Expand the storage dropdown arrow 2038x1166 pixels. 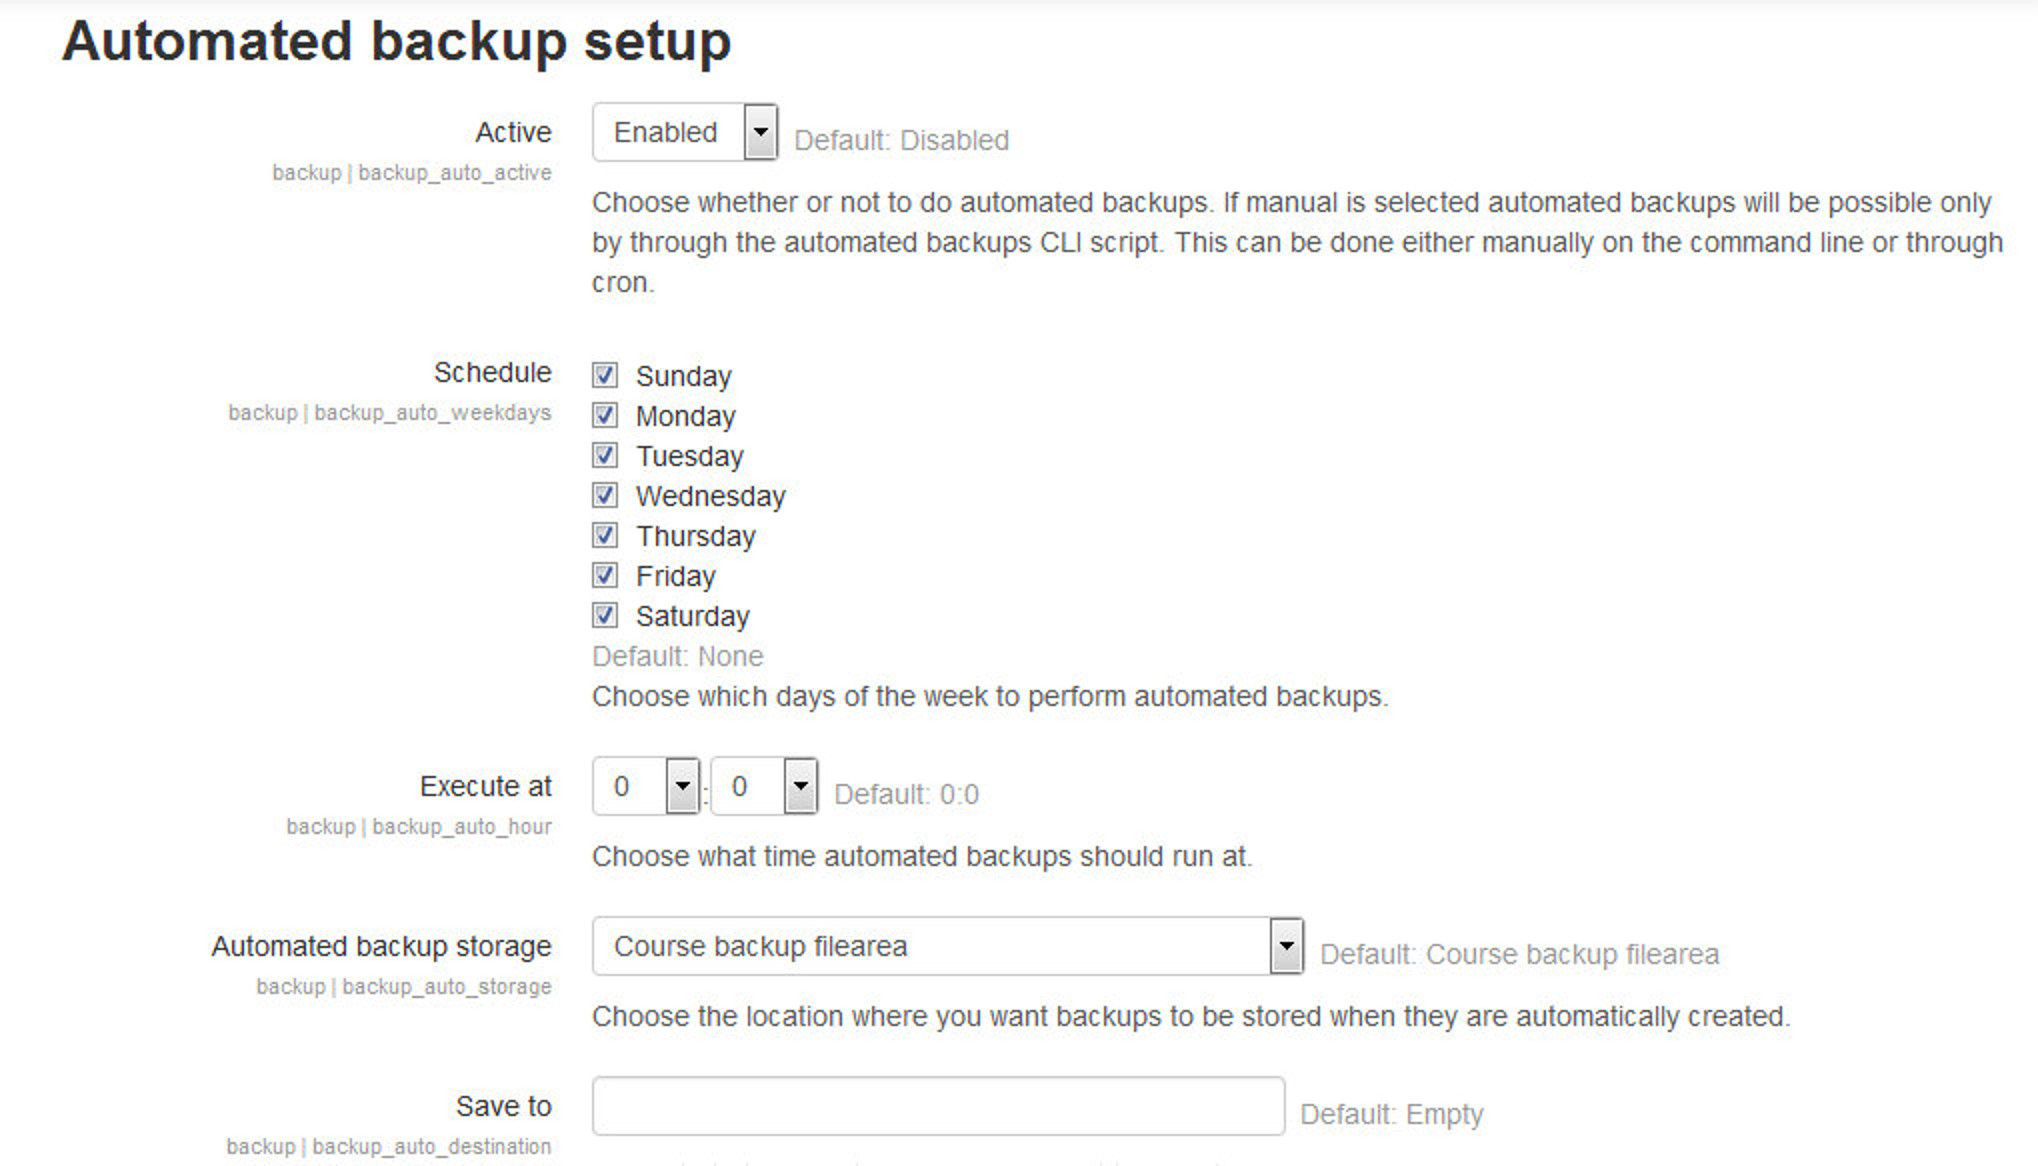(1285, 945)
